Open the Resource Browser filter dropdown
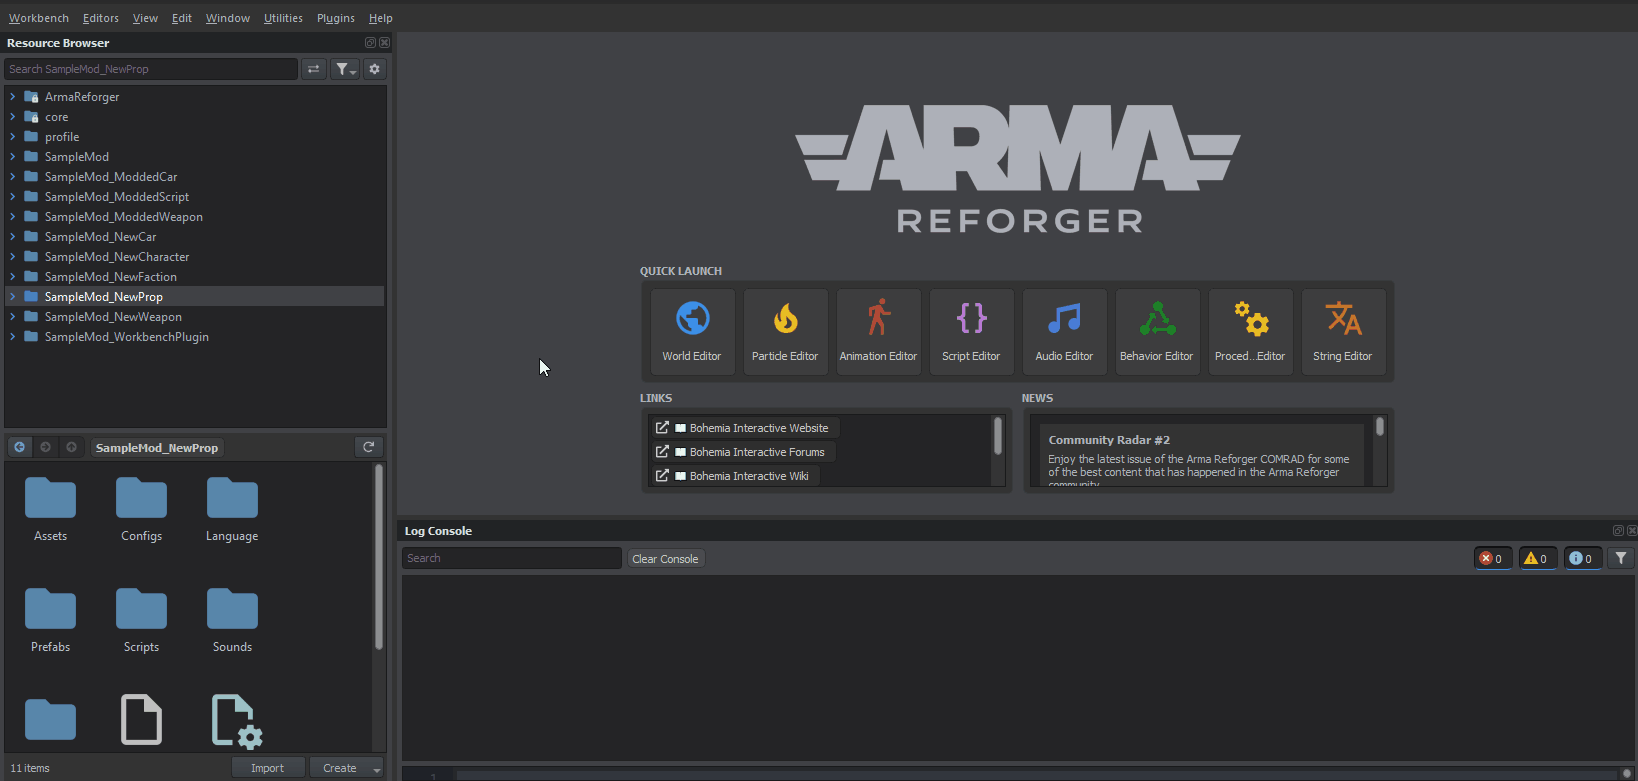The height and width of the screenshot is (781, 1638). 345,69
